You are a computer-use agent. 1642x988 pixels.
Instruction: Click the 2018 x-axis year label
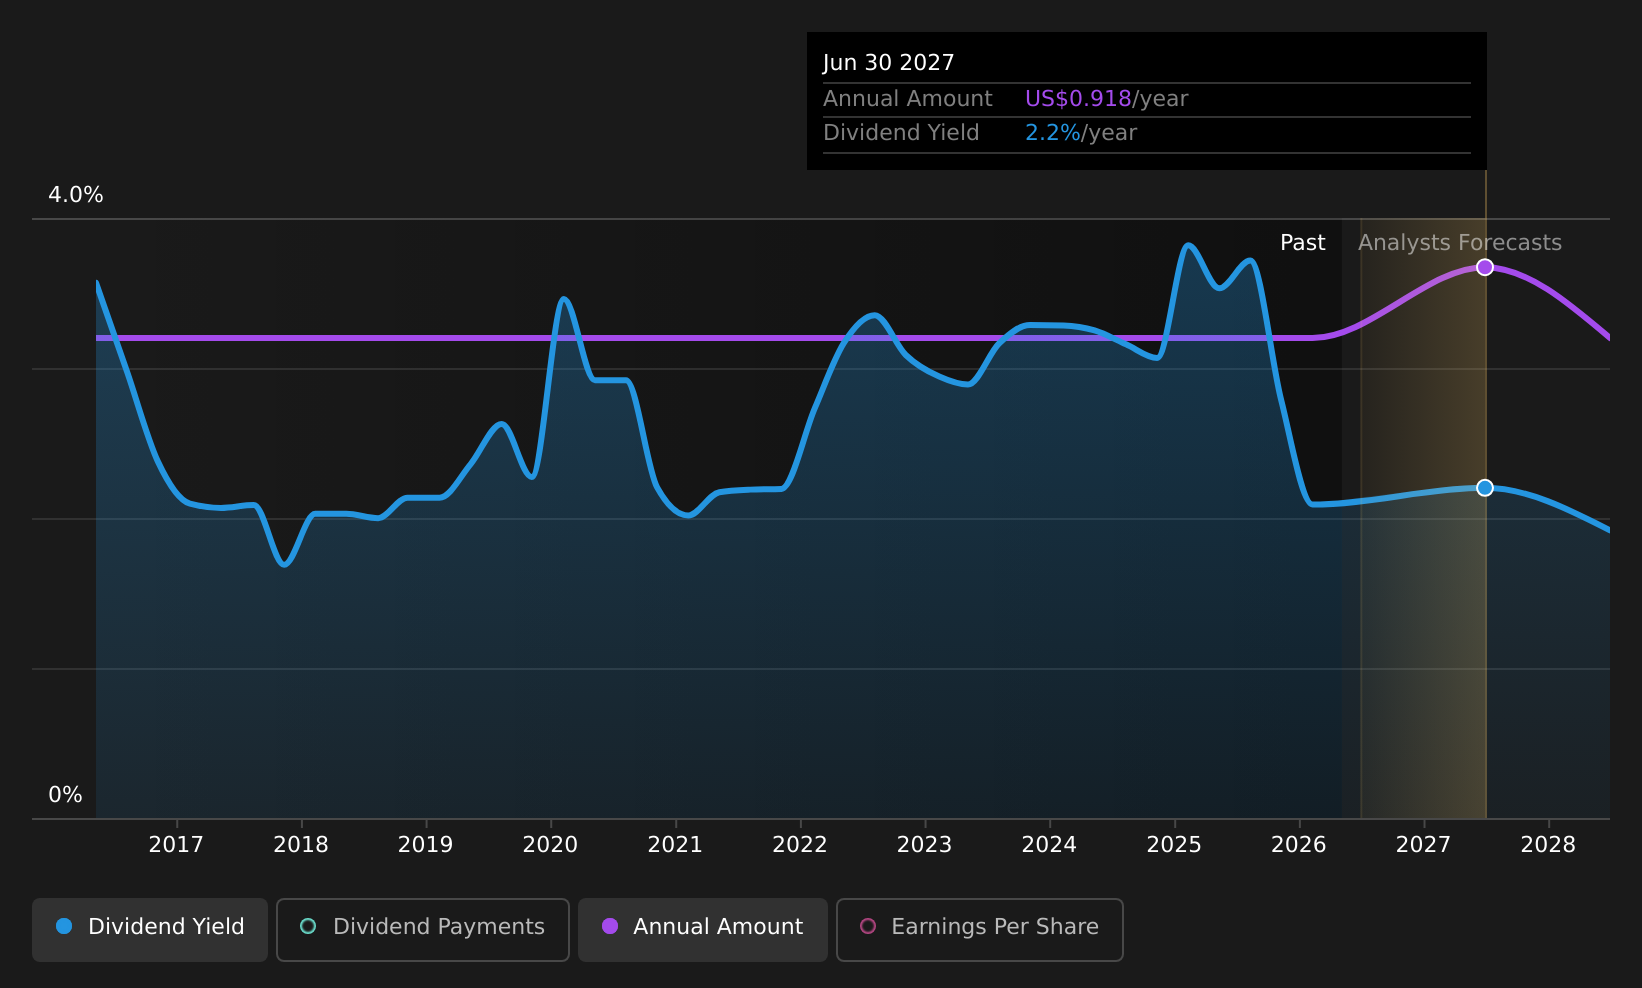point(301,845)
